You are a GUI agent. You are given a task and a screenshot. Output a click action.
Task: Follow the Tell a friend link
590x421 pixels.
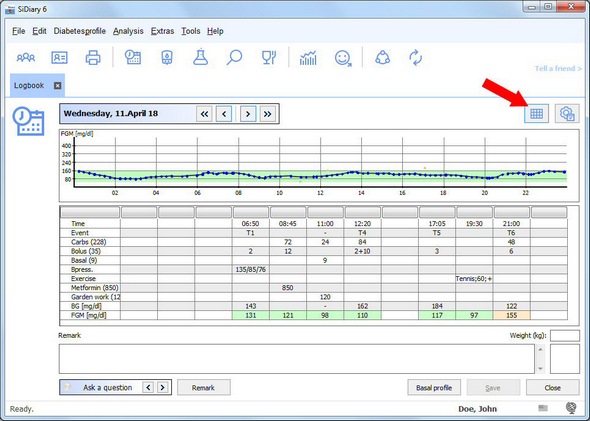tap(558, 68)
